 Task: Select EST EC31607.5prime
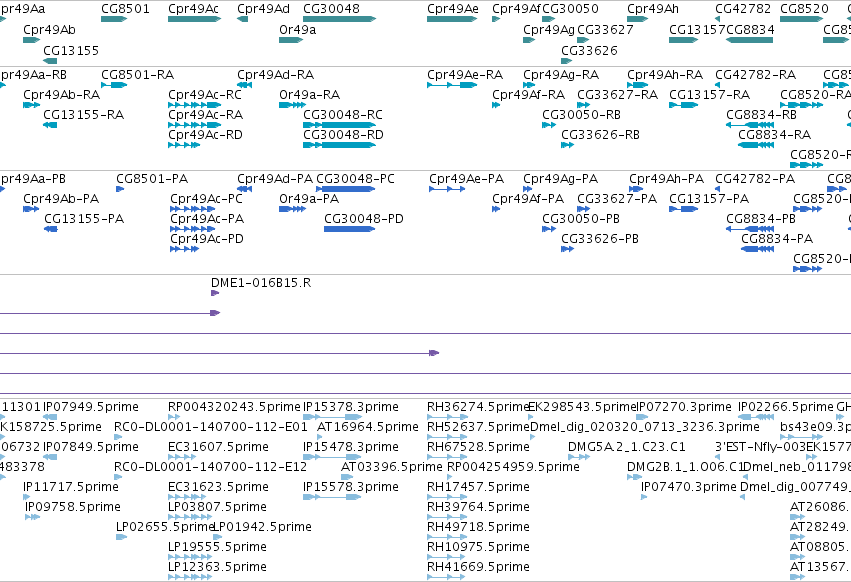point(218,447)
